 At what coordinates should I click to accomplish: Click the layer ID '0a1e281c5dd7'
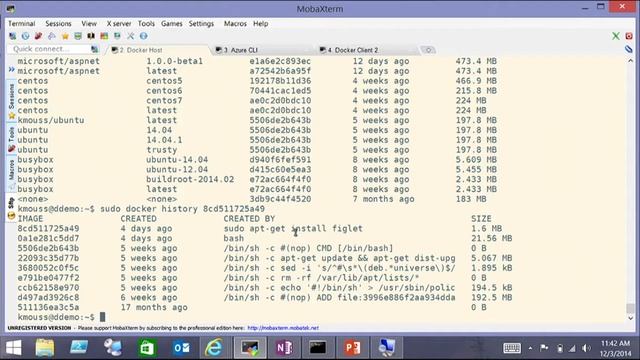48,238
